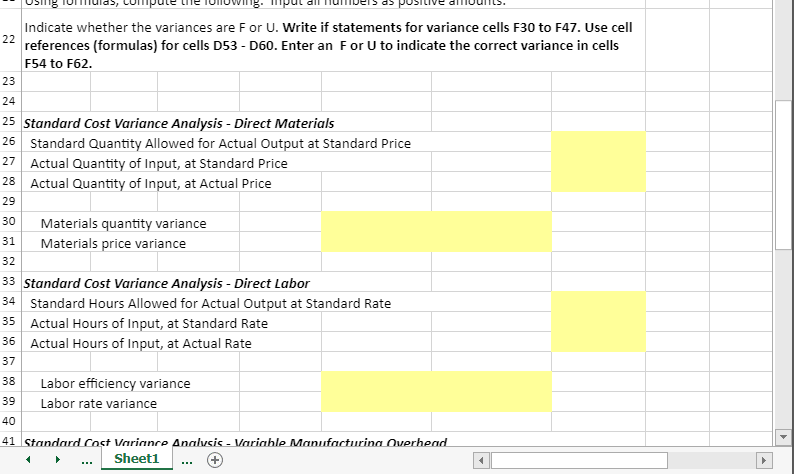The width and height of the screenshot is (794, 474).
Task: Select 'Materials quantity variance' label cell
Action: pos(123,223)
